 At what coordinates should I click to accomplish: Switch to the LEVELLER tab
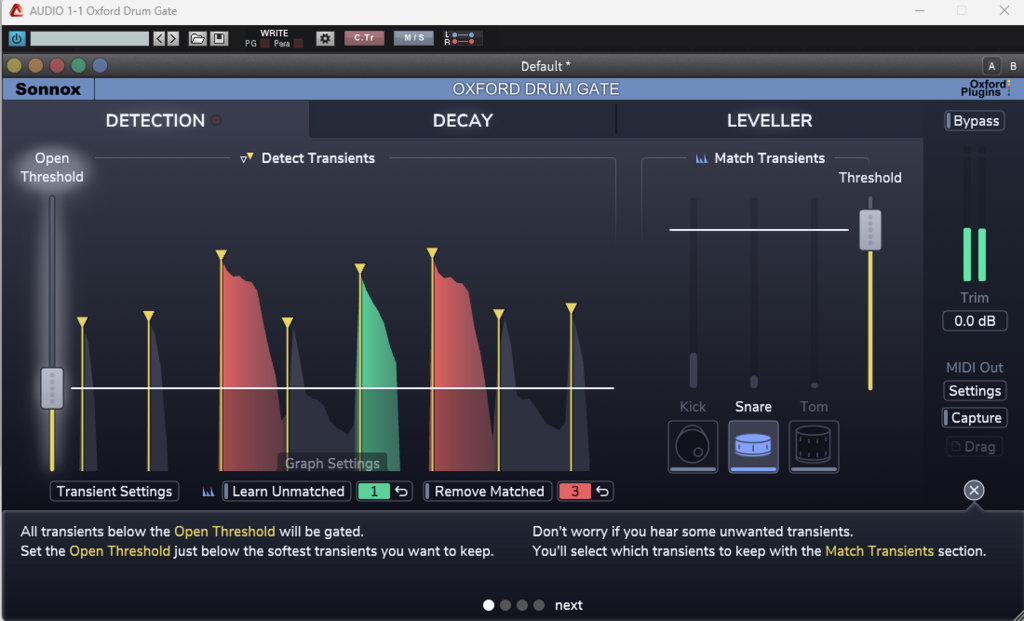[x=769, y=121]
